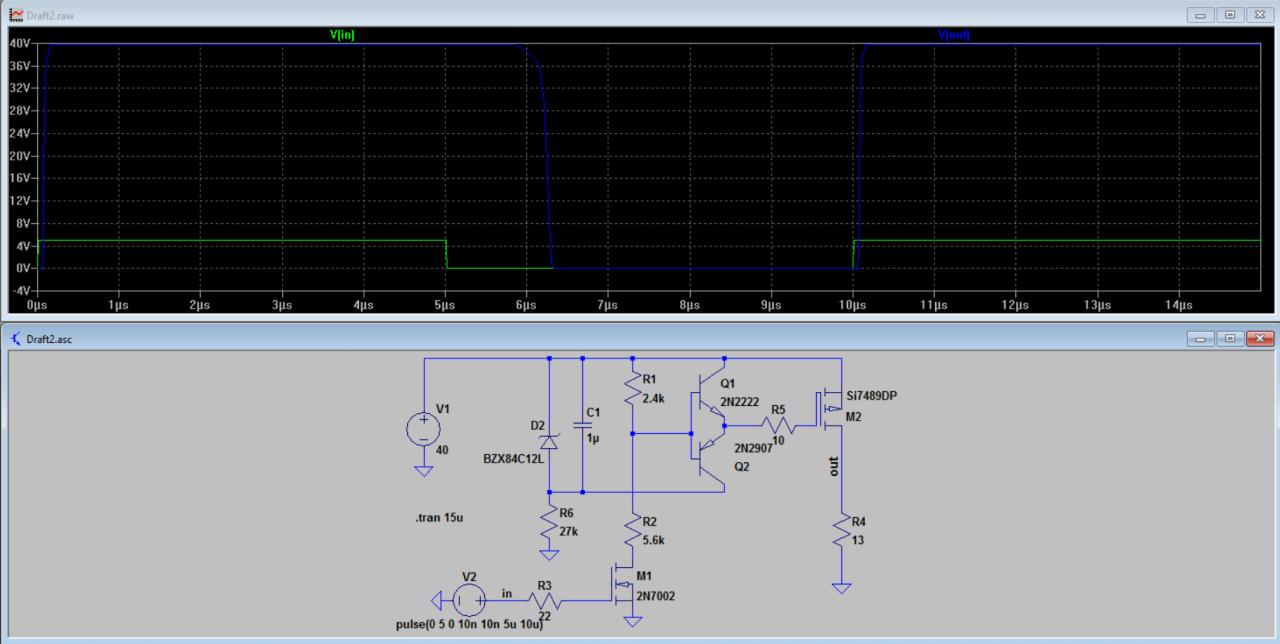Click the V(out) trace label in waveform

[x=953, y=34]
